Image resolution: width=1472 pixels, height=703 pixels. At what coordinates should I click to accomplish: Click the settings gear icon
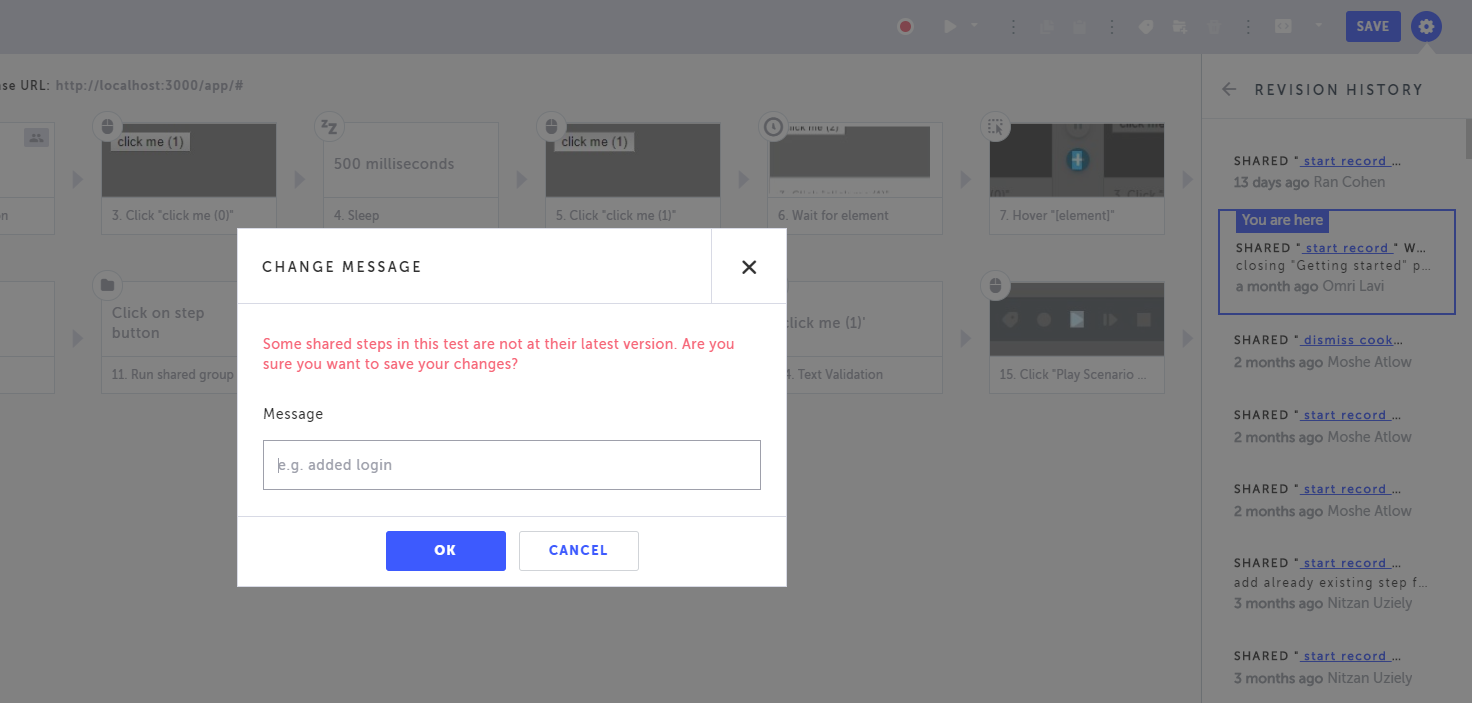1426,27
